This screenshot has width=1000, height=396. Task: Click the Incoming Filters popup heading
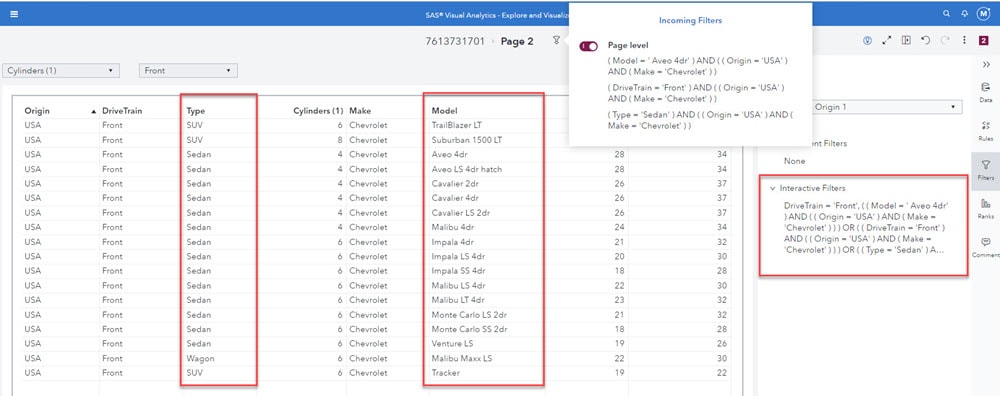[690, 20]
